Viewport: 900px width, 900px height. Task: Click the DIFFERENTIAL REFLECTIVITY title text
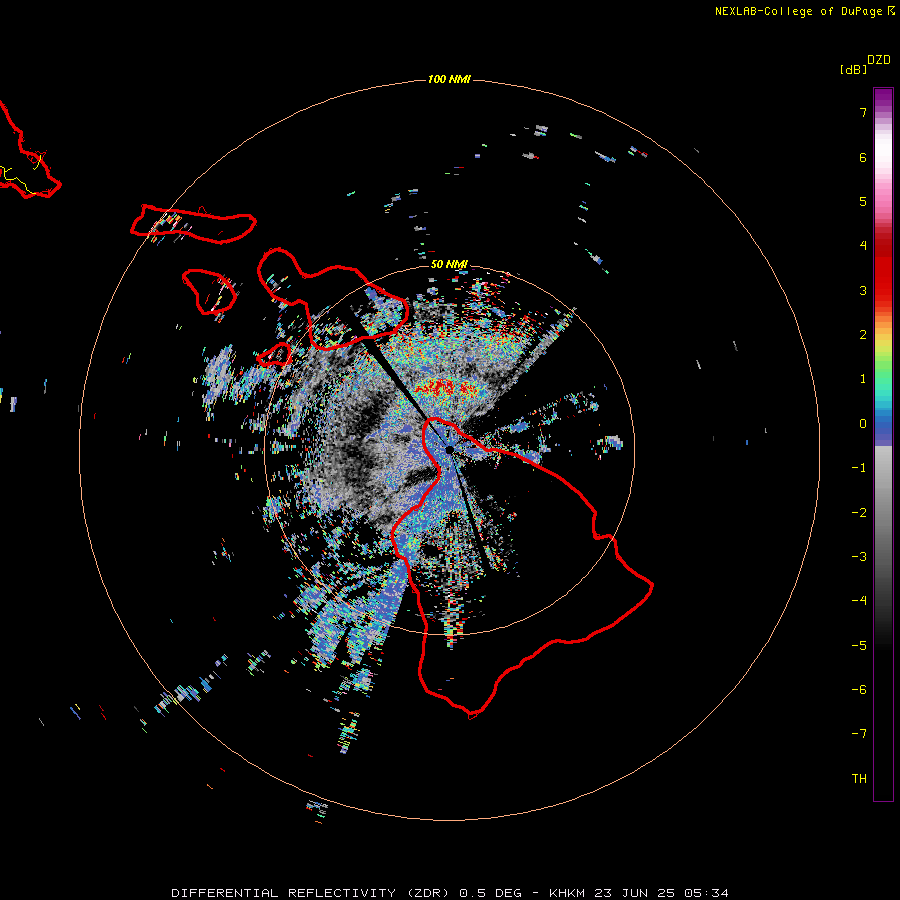(284, 893)
